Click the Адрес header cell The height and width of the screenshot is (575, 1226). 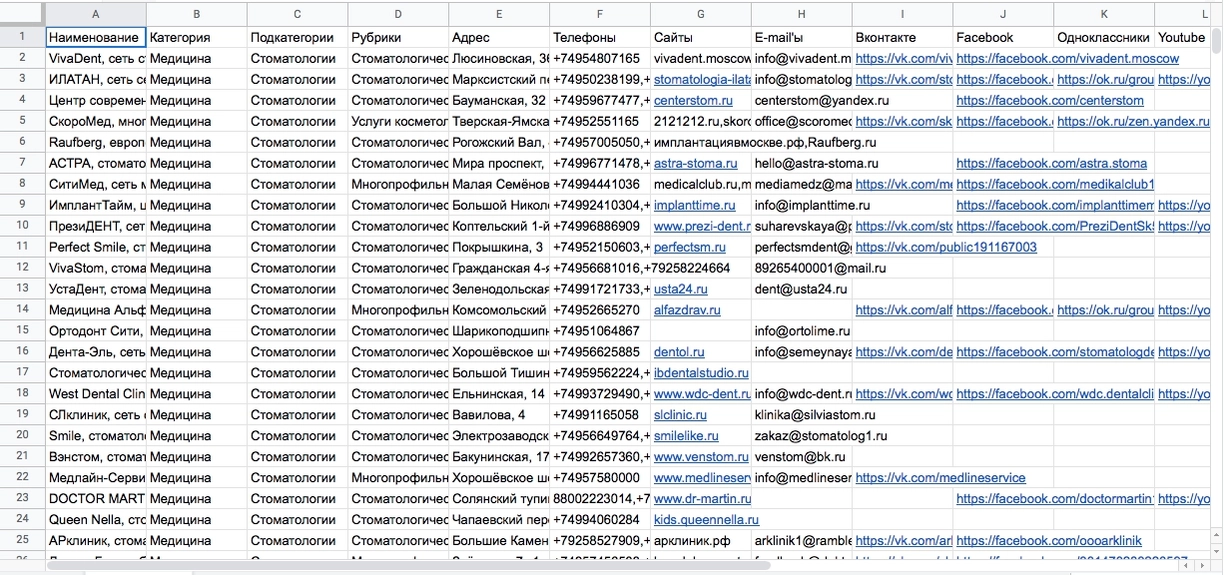[x=499, y=37]
